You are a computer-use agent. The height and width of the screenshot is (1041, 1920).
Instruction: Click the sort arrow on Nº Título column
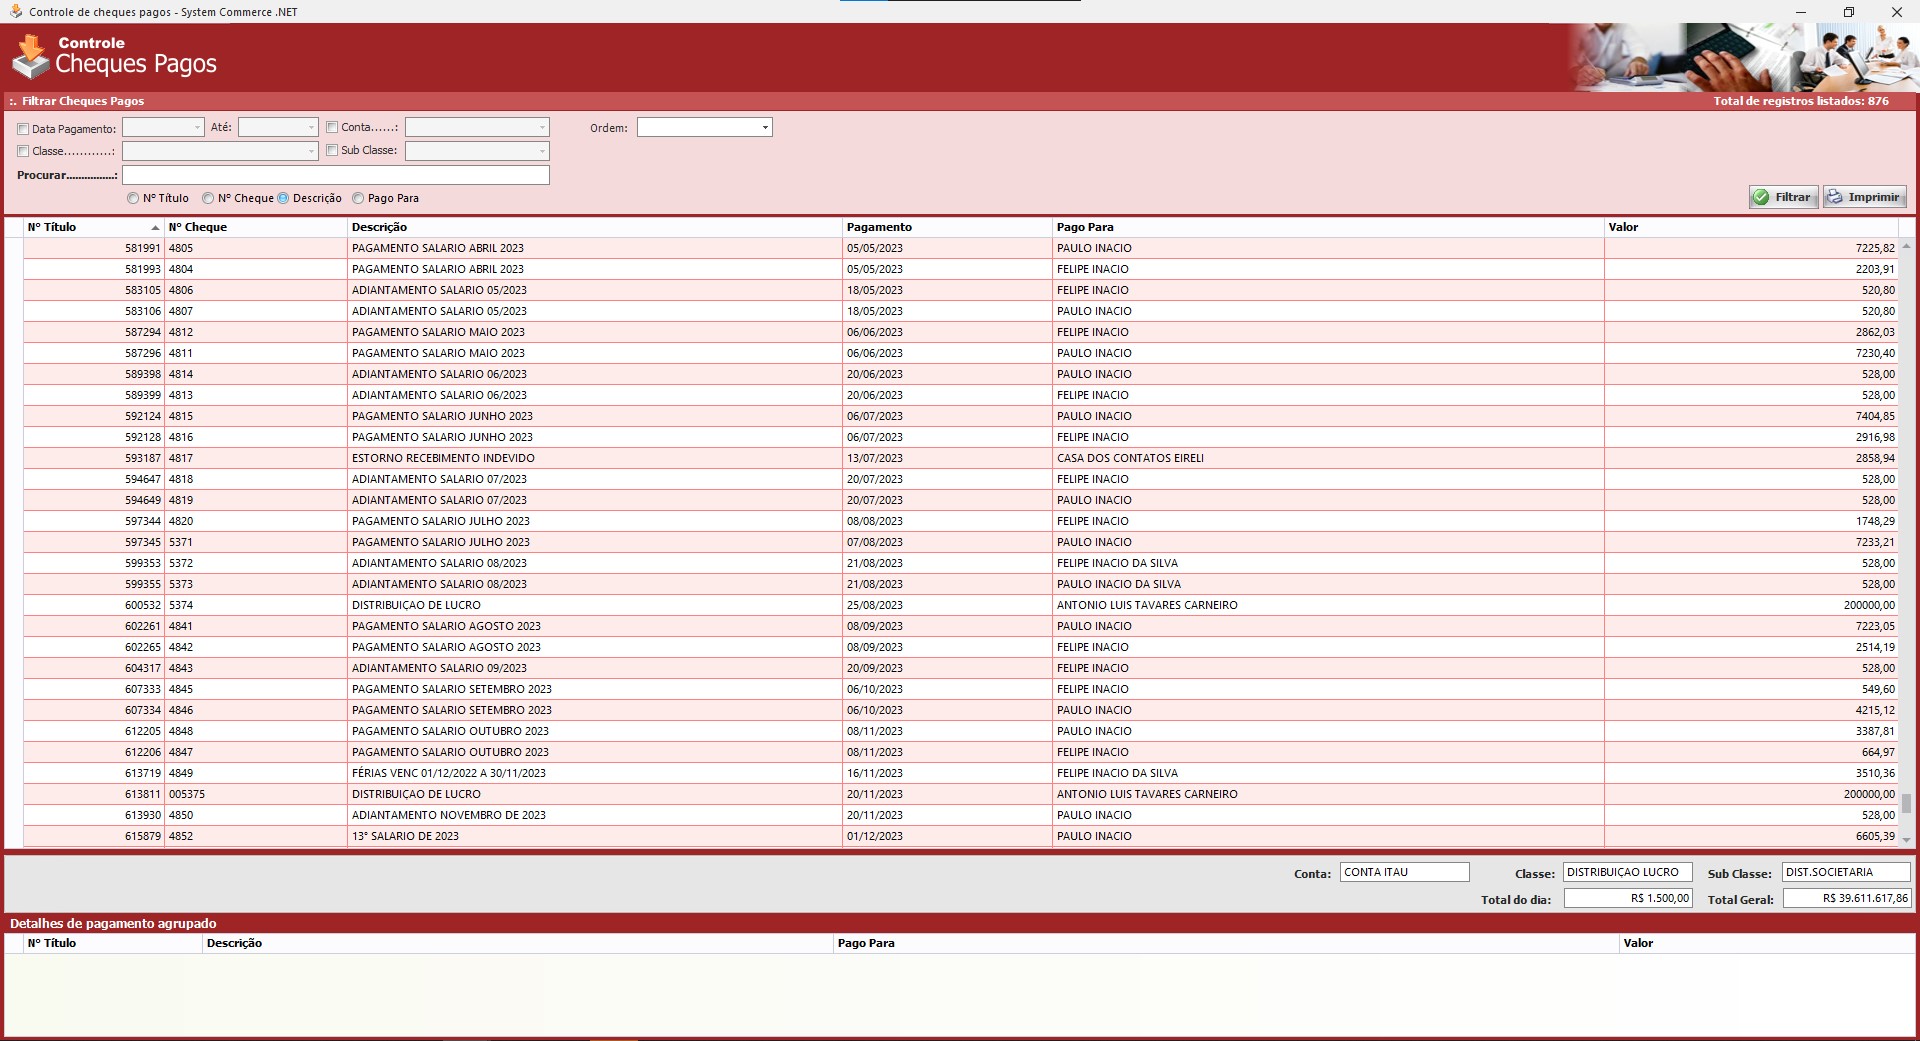[155, 228]
